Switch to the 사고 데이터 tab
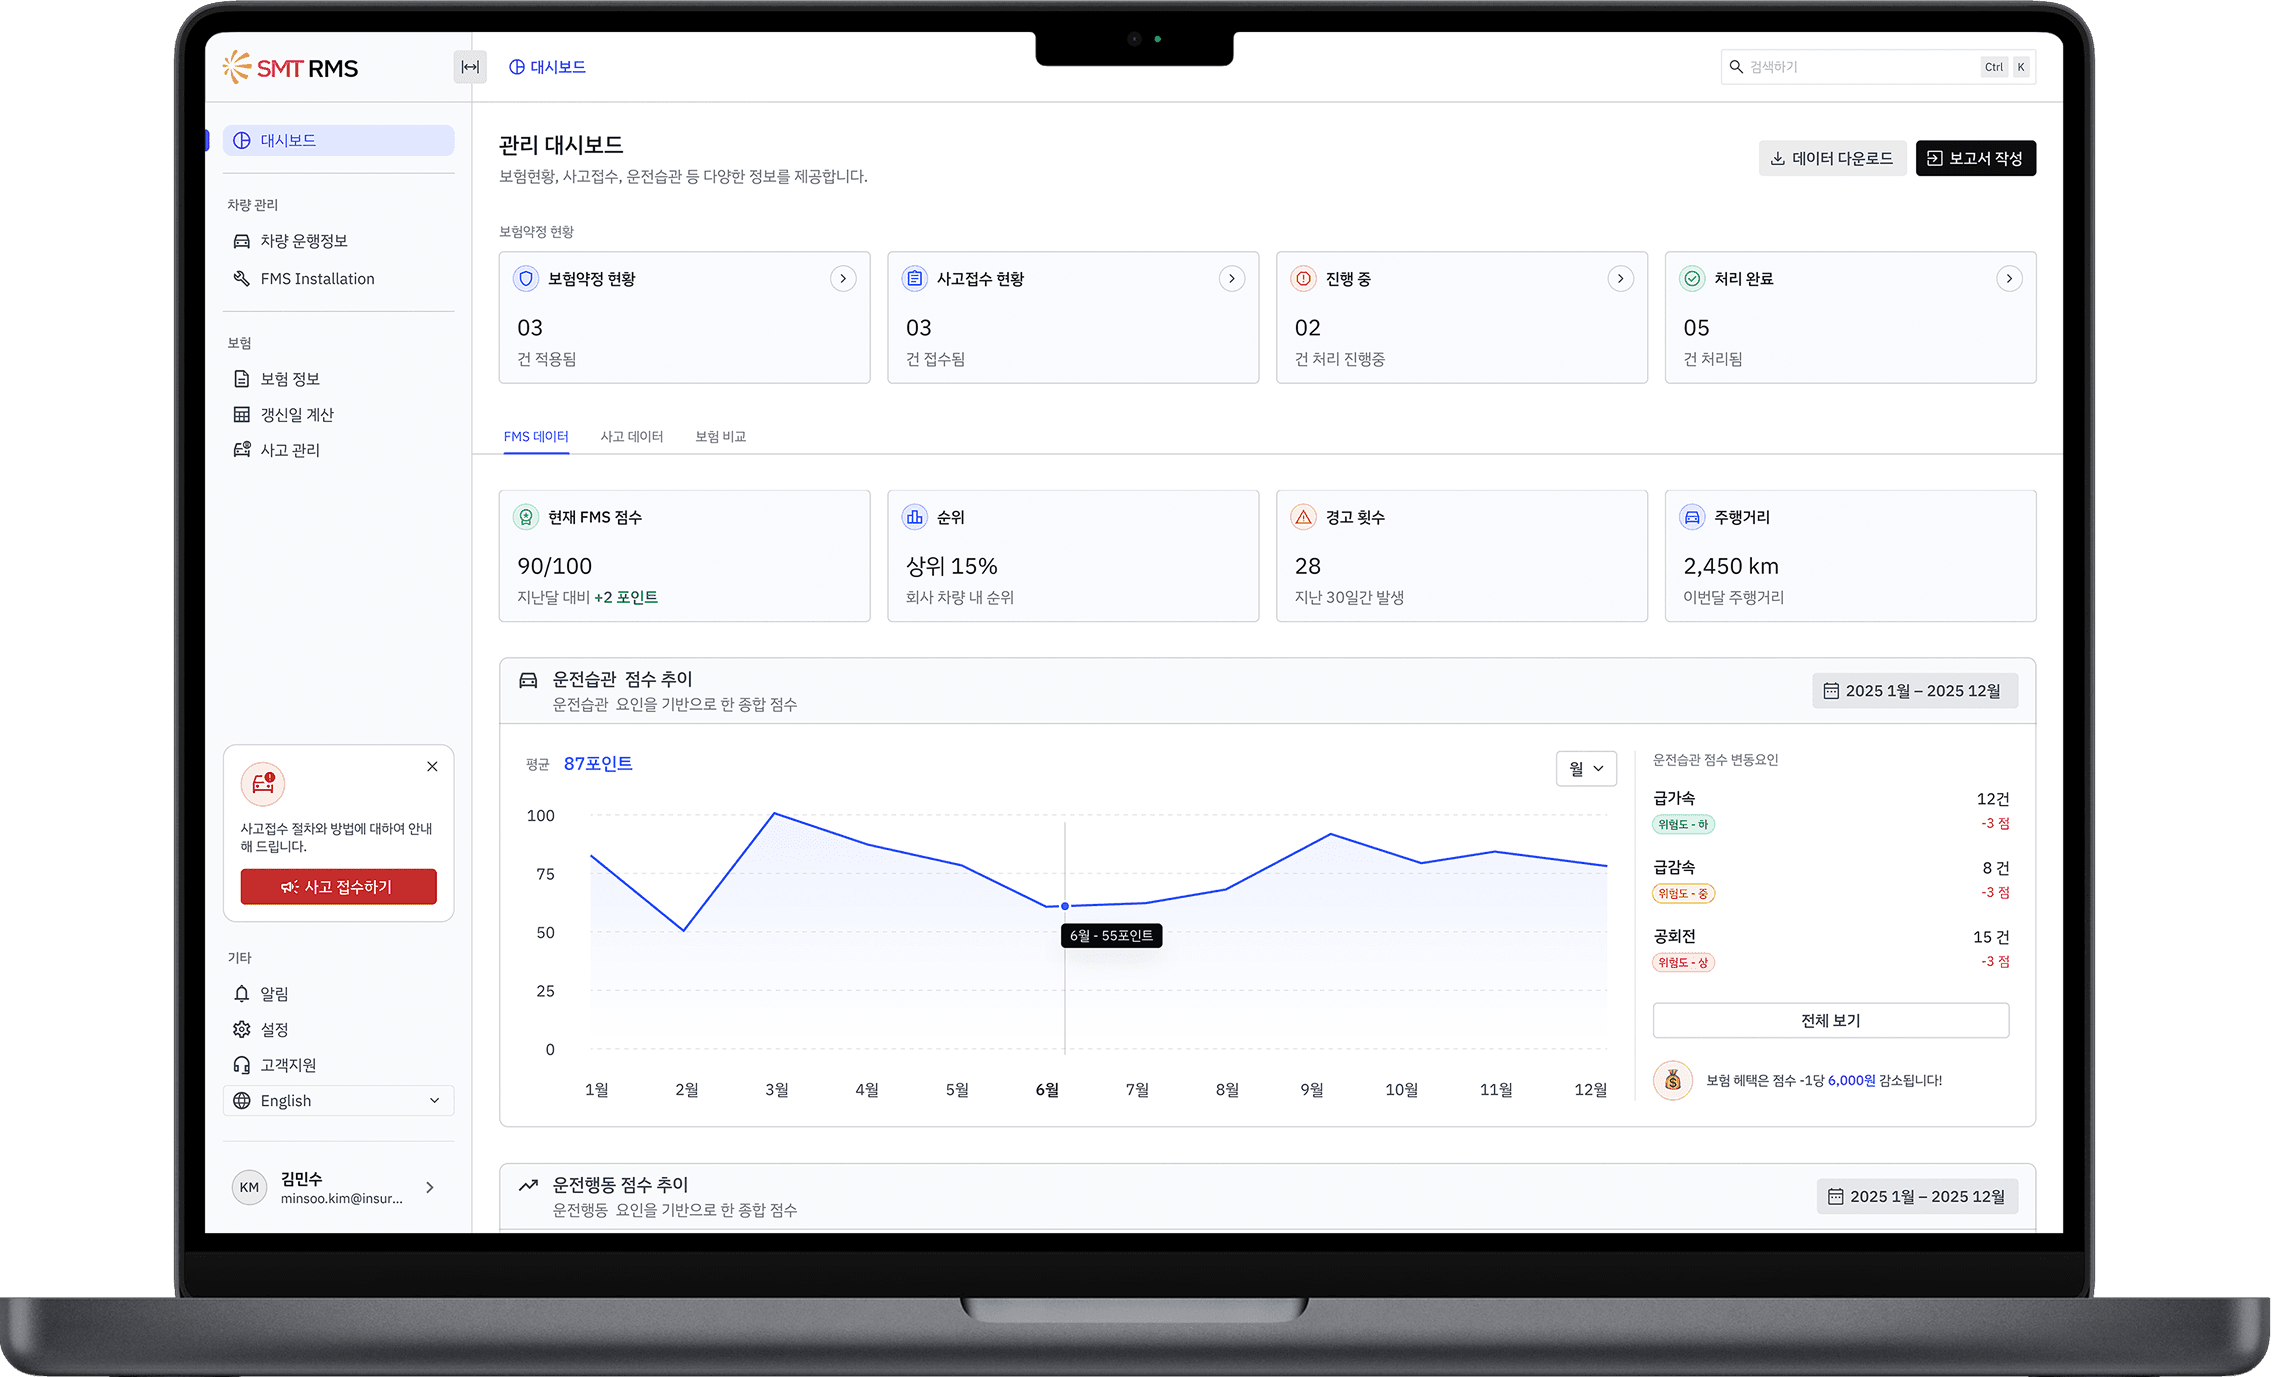2273x1377 pixels. (631, 436)
